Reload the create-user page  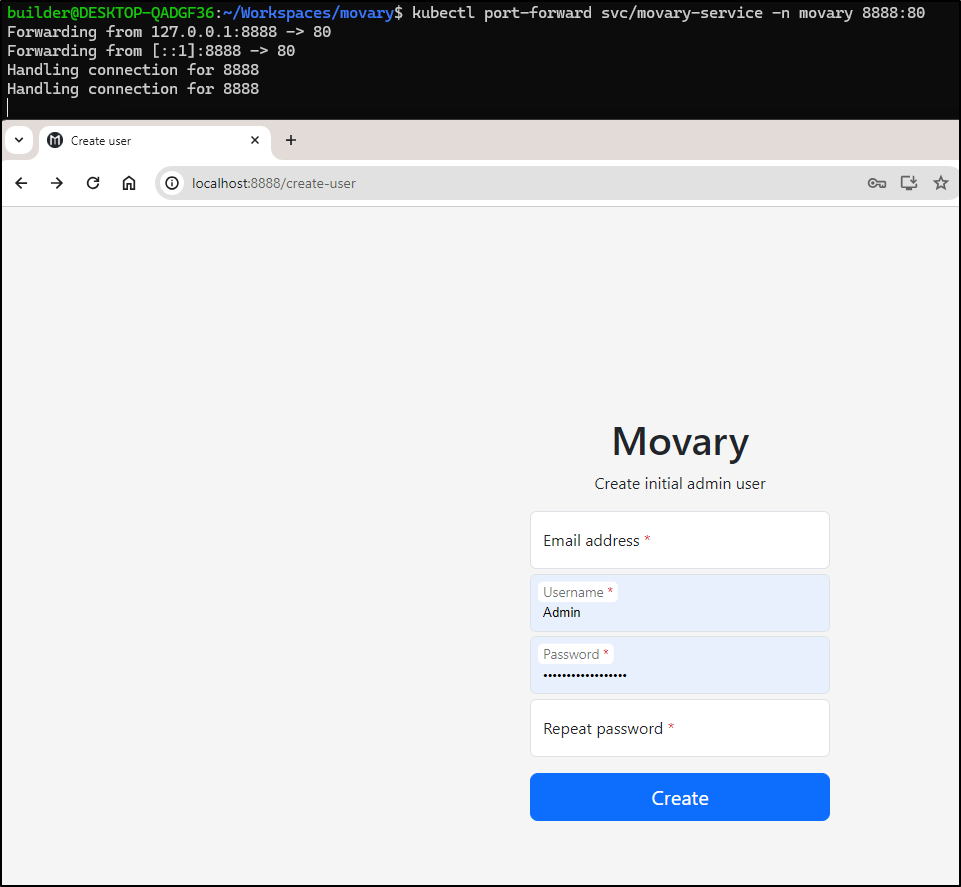pos(93,183)
